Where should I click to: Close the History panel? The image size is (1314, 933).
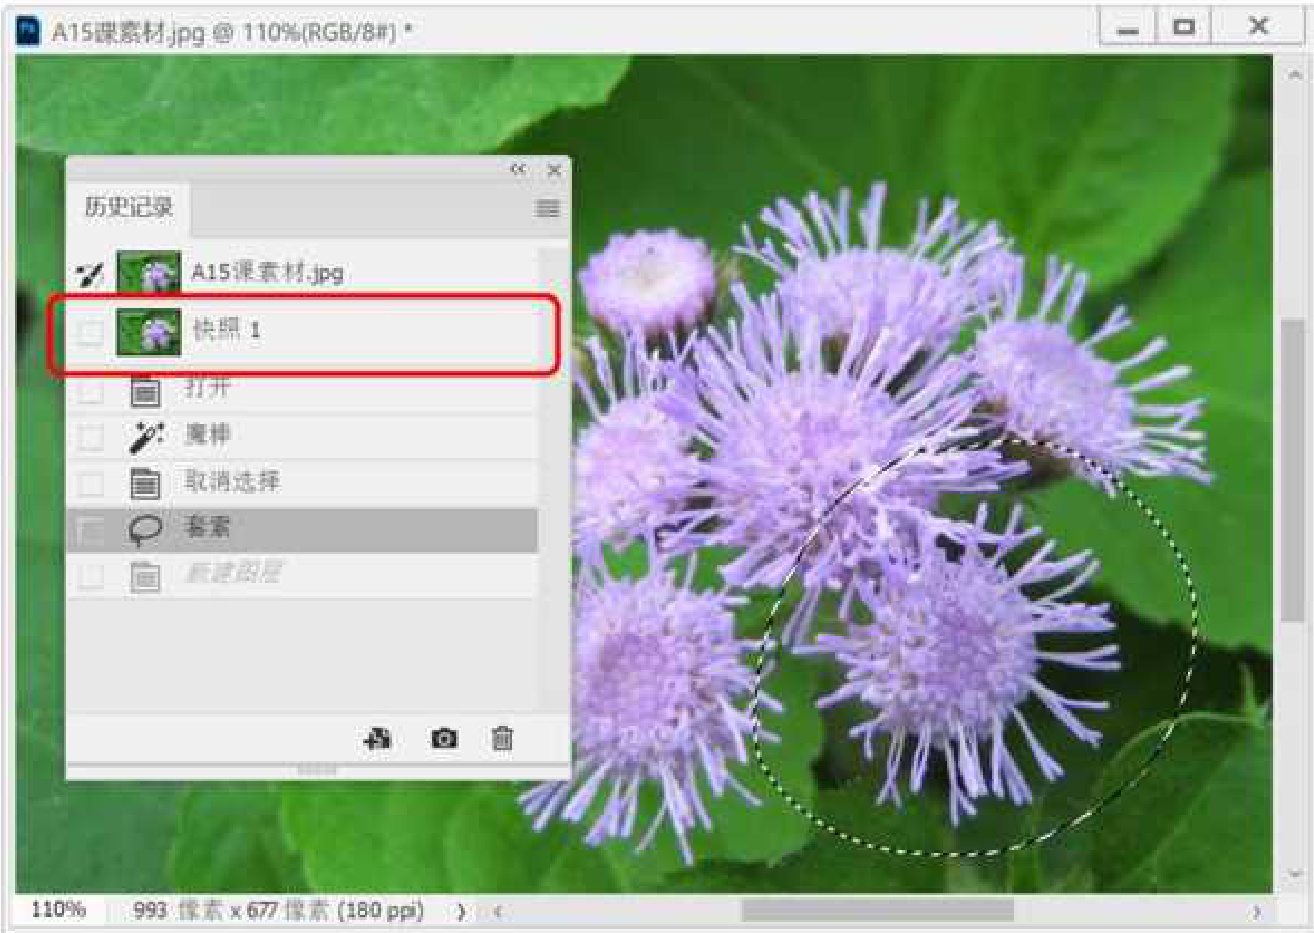pos(554,171)
